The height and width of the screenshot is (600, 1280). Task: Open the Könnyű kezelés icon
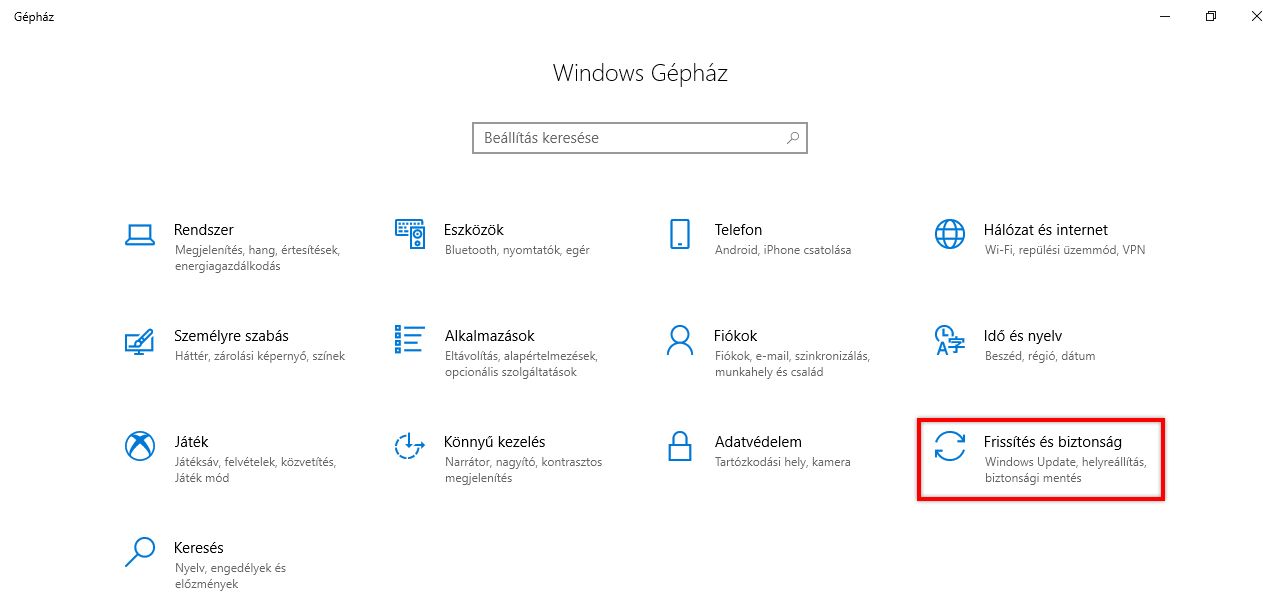[x=410, y=446]
